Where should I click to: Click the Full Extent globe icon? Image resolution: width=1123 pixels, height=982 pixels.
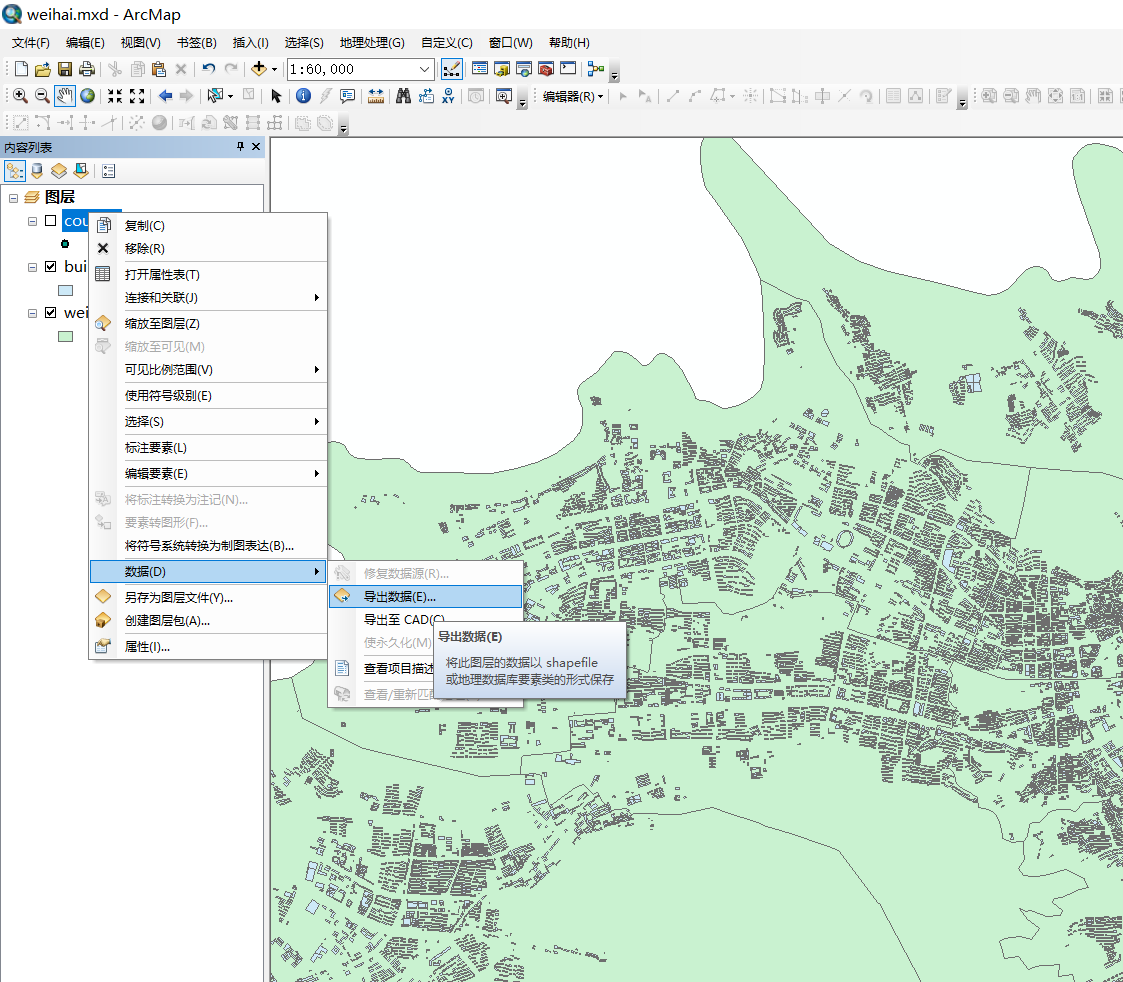[x=88, y=96]
